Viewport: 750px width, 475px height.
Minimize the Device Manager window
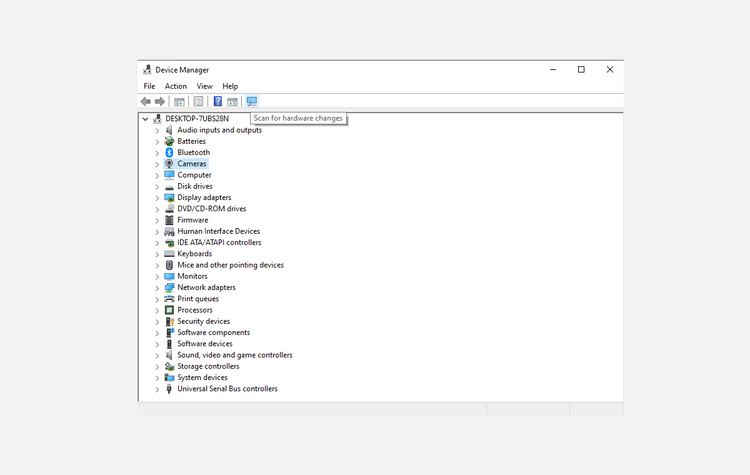point(553,70)
